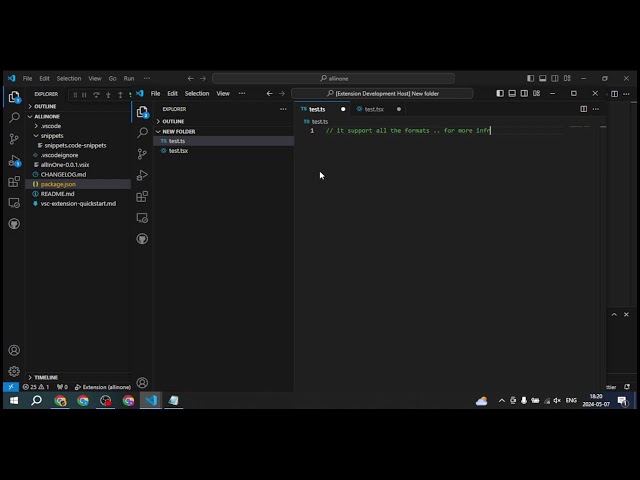This screenshot has width=640, height=480.
Task: Open Windows Start menu
Action: [x=14, y=400]
